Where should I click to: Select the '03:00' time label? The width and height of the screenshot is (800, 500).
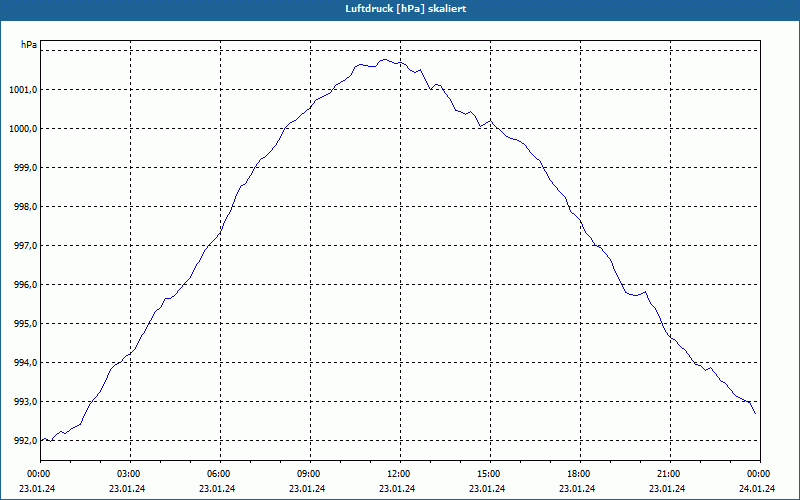[127, 474]
